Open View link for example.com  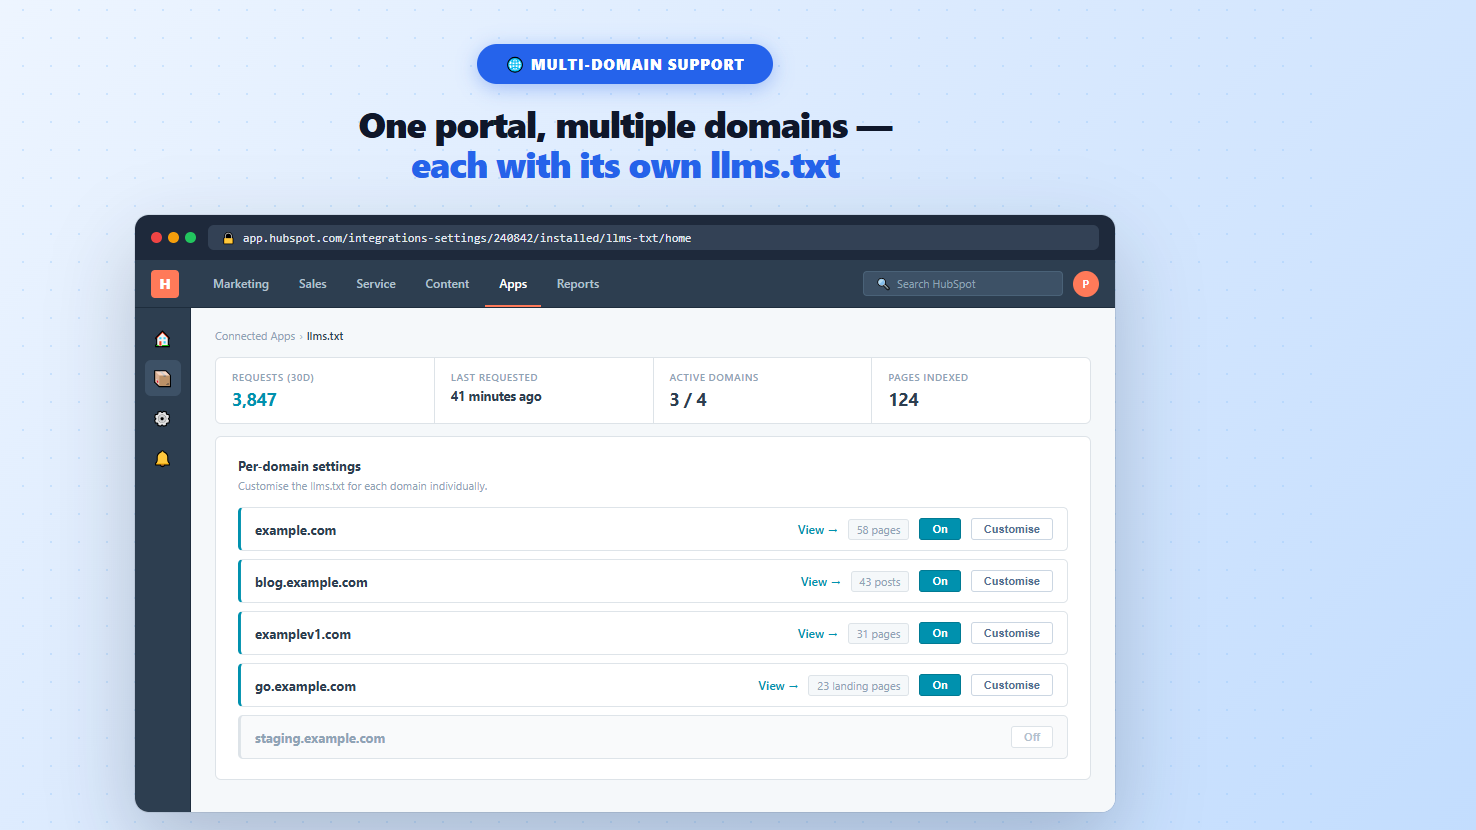[818, 530]
